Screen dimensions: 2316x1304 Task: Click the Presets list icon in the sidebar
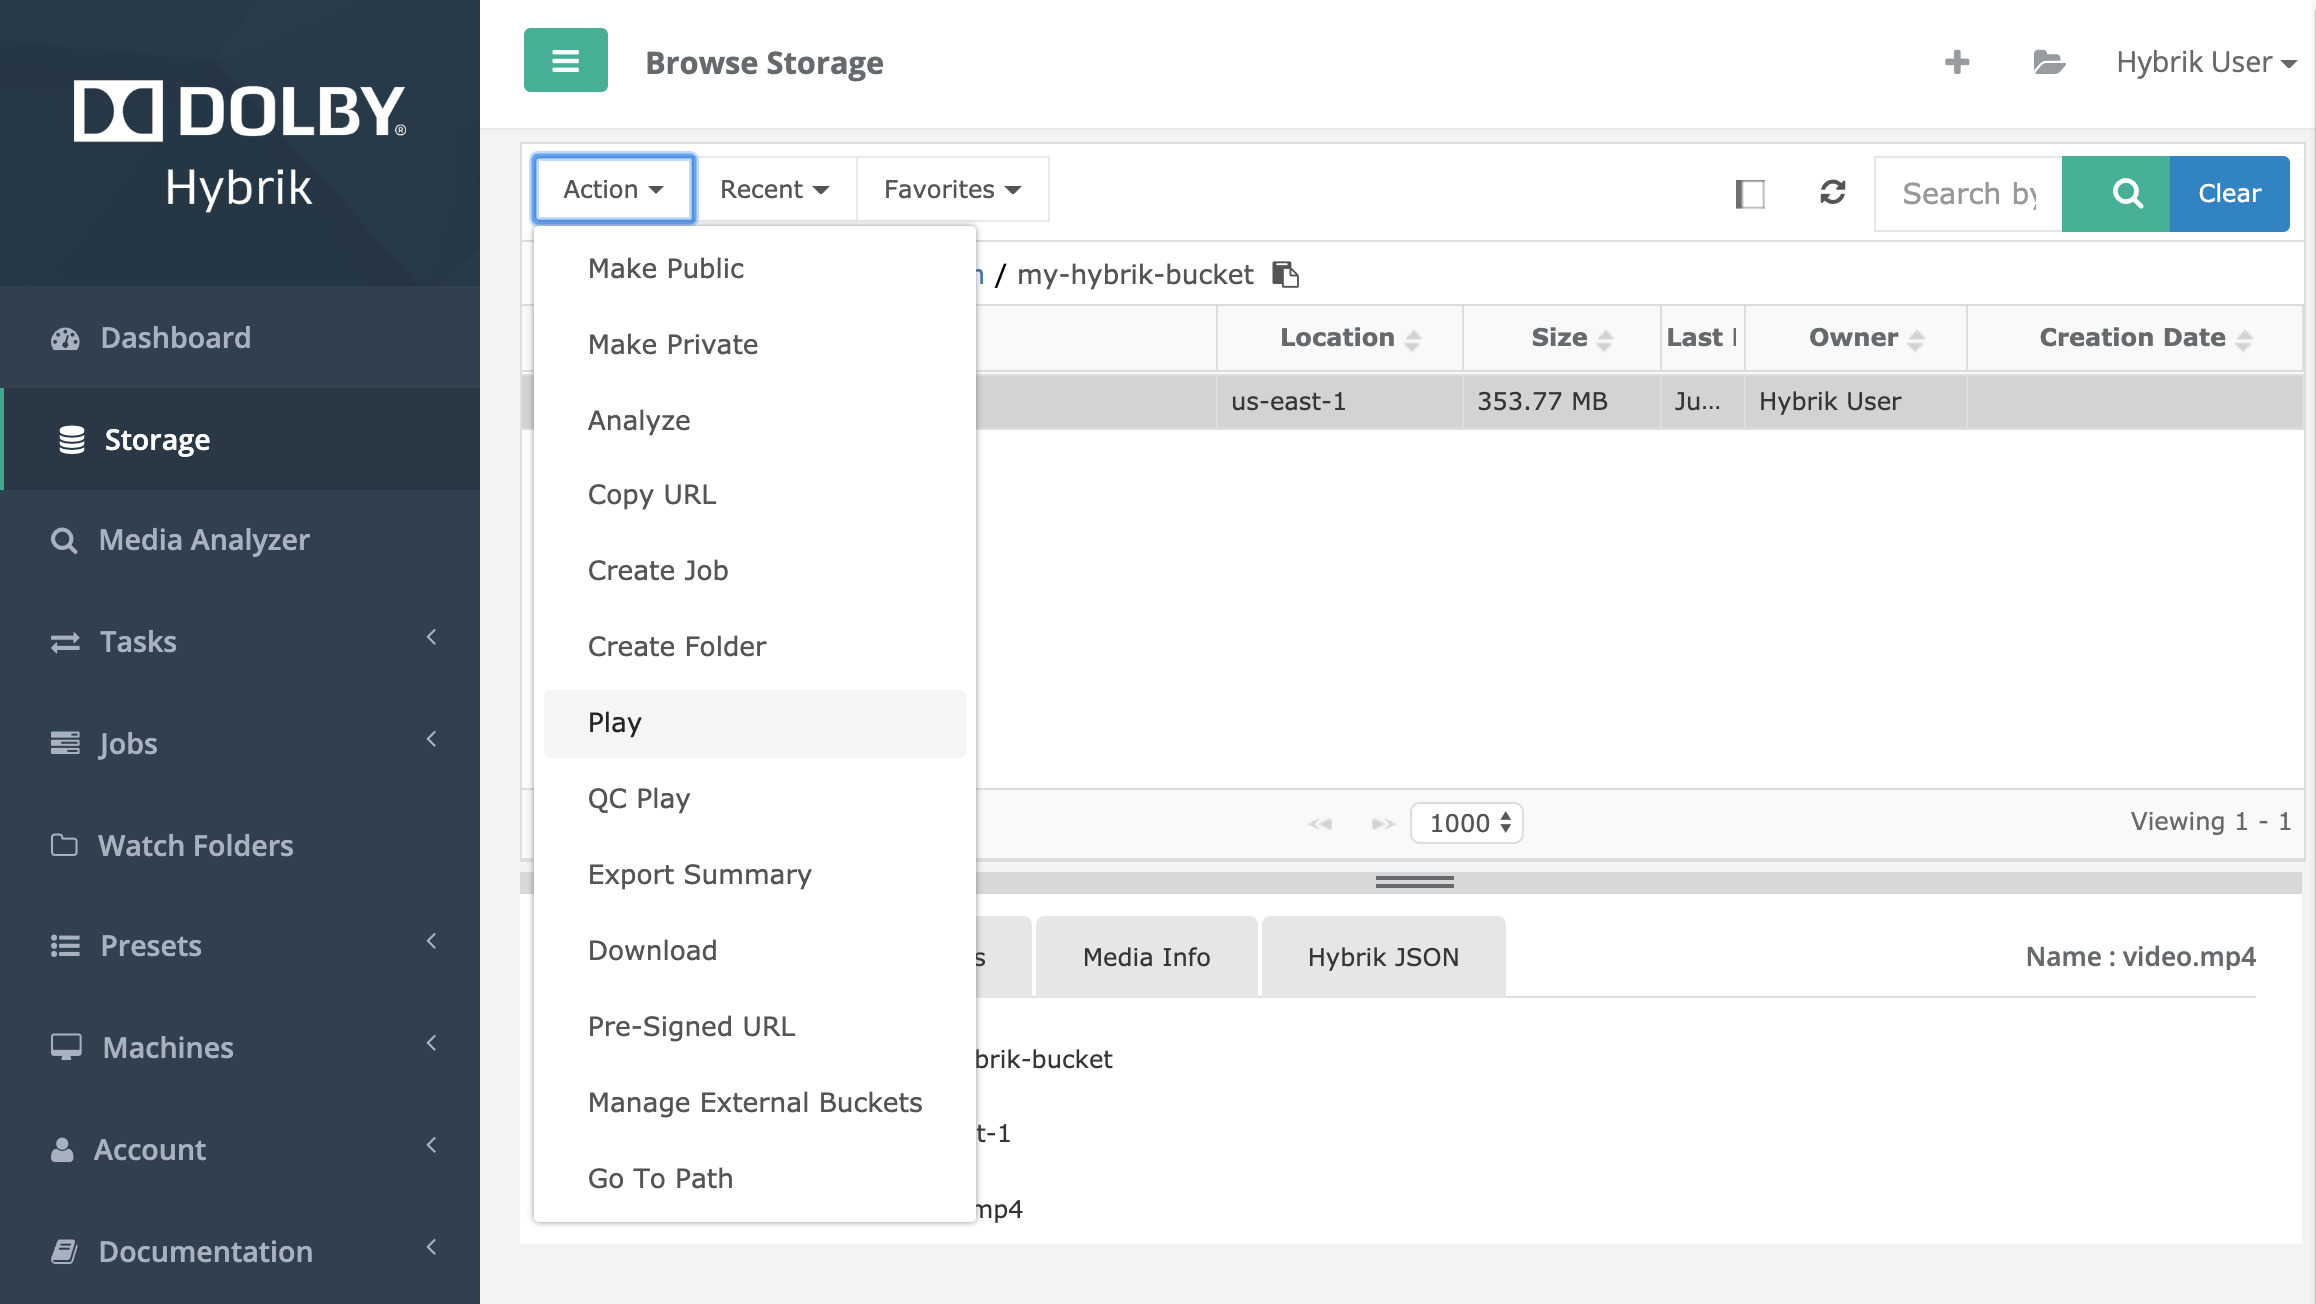tap(65, 946)
